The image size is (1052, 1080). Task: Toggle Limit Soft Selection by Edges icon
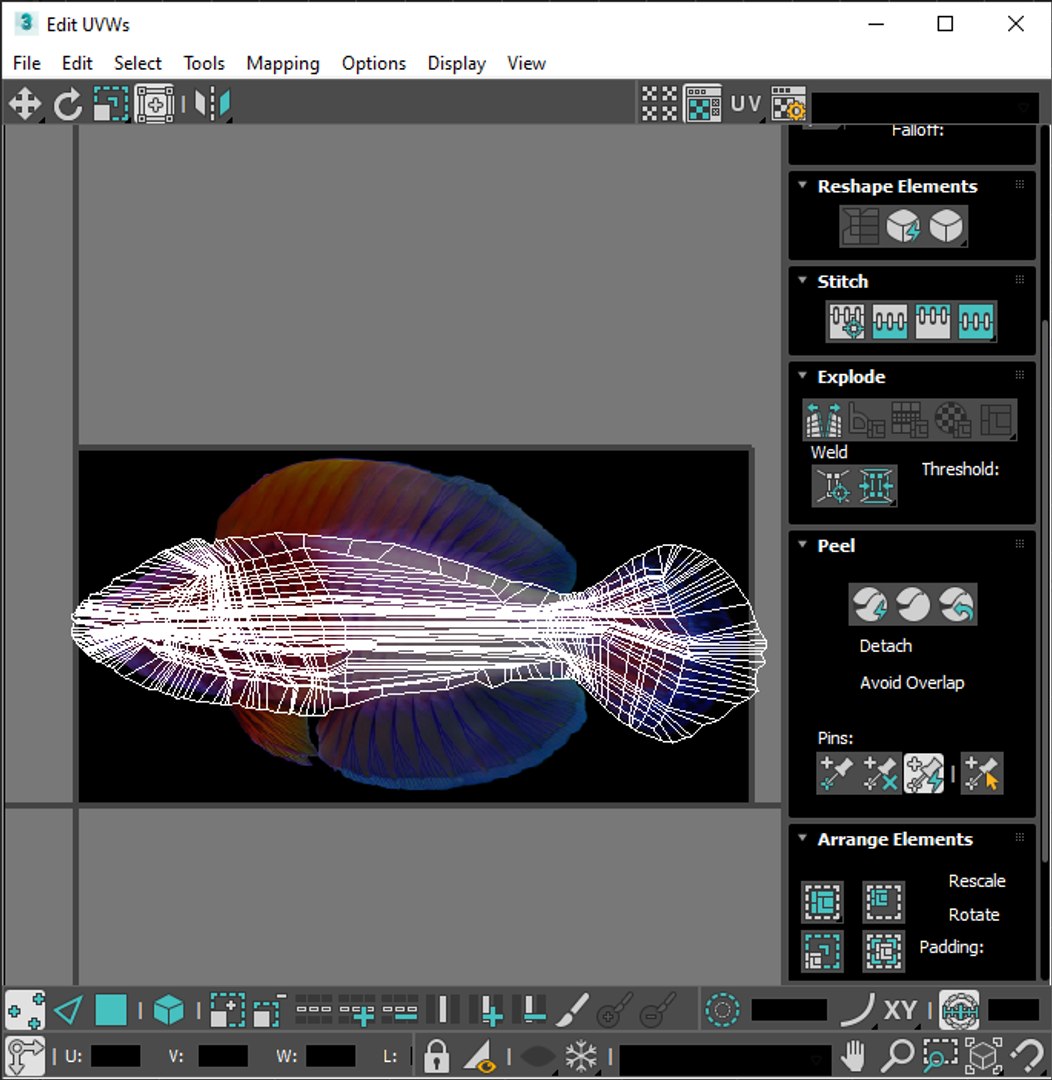tap(958, 1010)
